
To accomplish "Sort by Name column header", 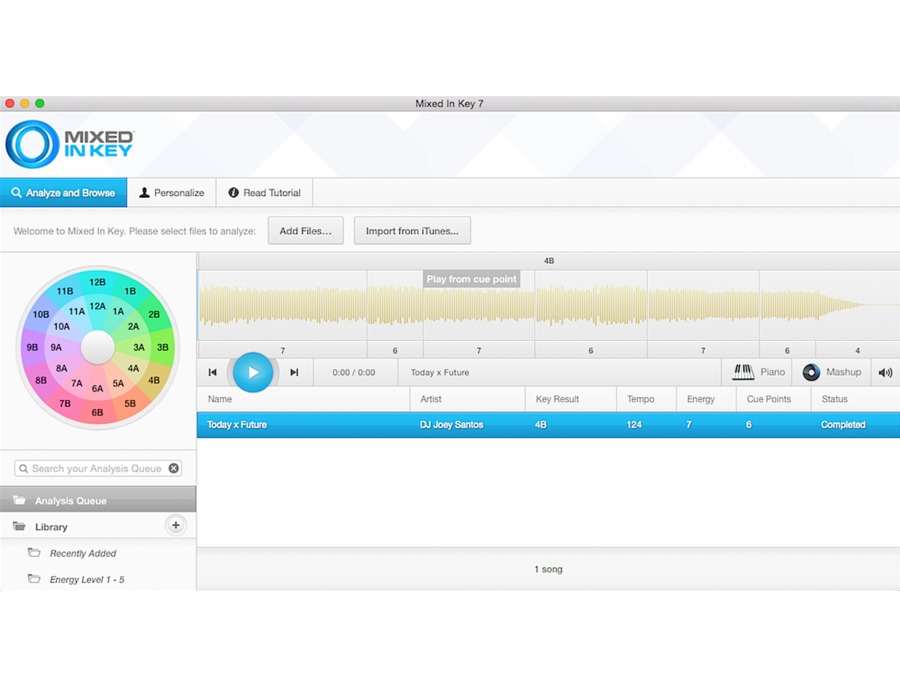I will [x=304, y=399].
